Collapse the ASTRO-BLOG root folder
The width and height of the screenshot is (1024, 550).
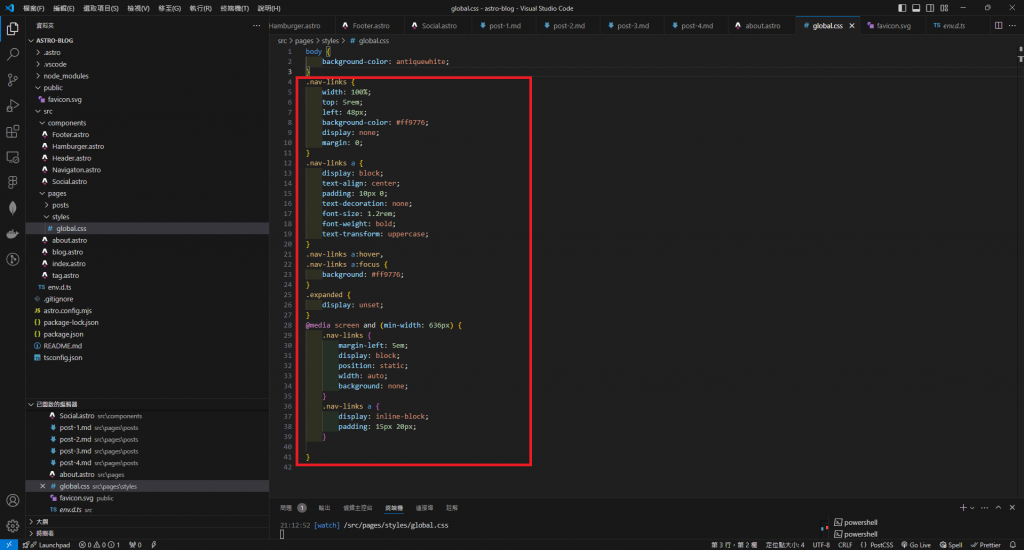click(x=31, y=40)
